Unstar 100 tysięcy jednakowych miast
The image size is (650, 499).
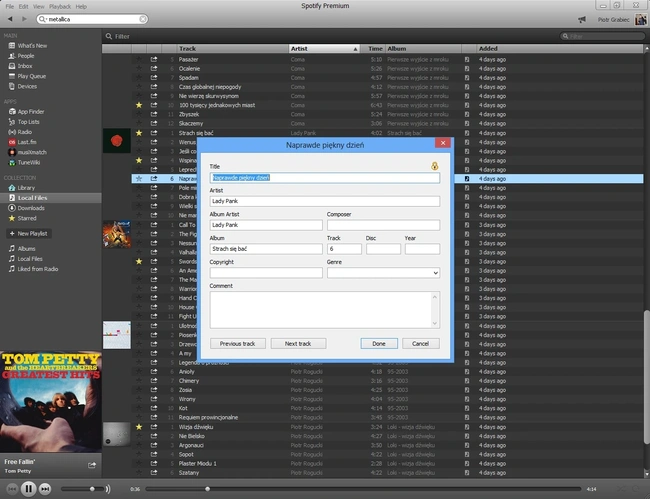tap(139, 105)
